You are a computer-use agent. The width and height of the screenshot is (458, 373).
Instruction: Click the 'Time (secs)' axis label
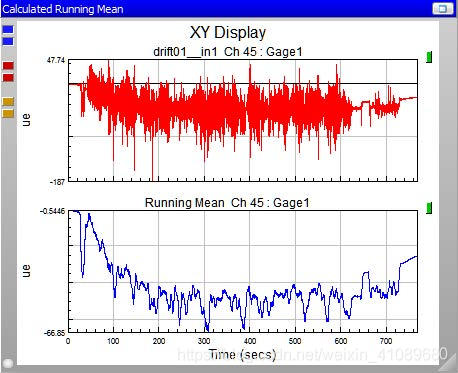(x=242, y=354)
